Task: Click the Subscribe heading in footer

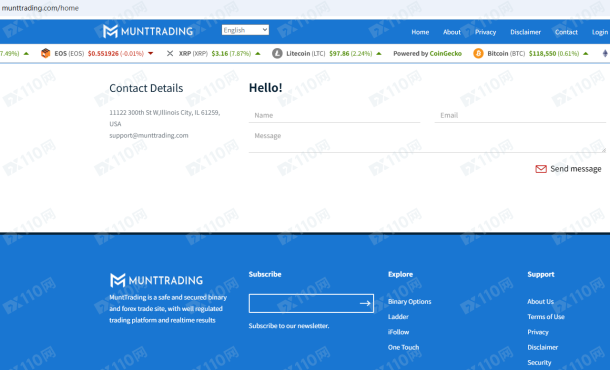Action: pos(265,274)
